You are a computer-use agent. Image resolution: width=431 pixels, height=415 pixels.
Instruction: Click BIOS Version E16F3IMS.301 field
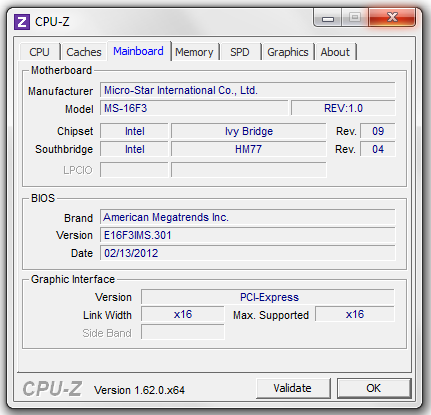coord(248,235)
